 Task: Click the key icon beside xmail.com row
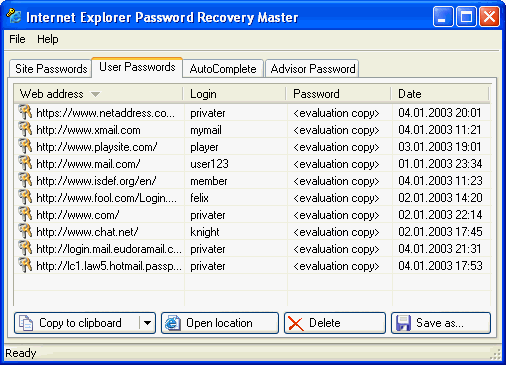coord(25,129)
